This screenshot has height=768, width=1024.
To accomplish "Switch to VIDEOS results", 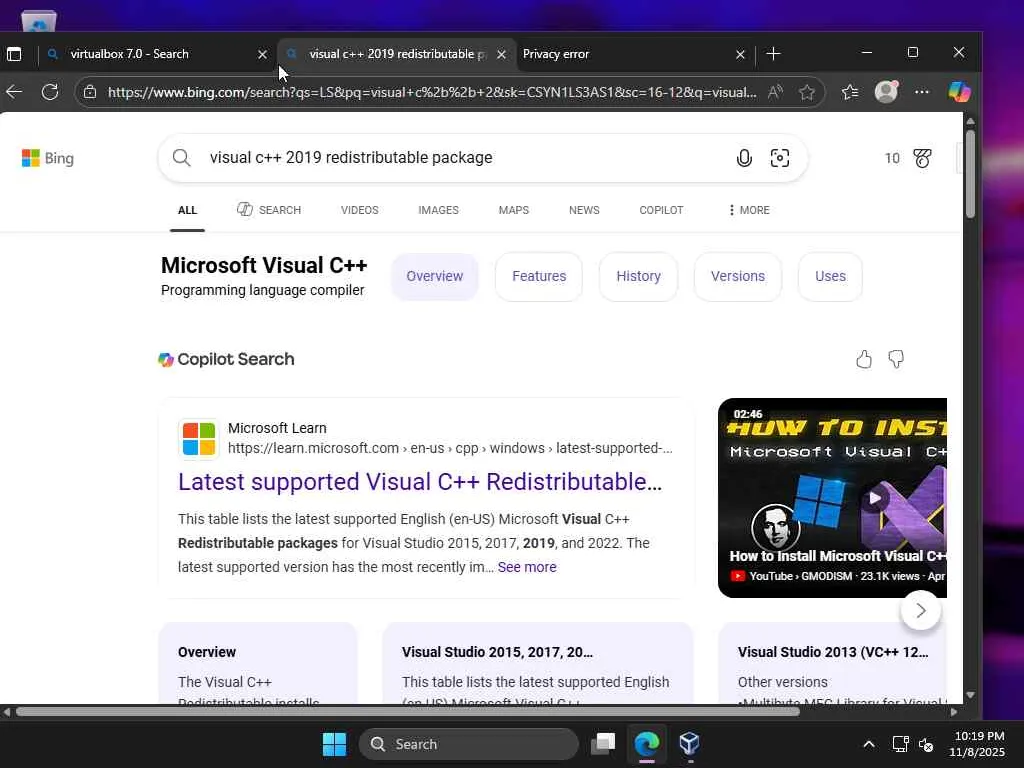I will tap(359, 210).
